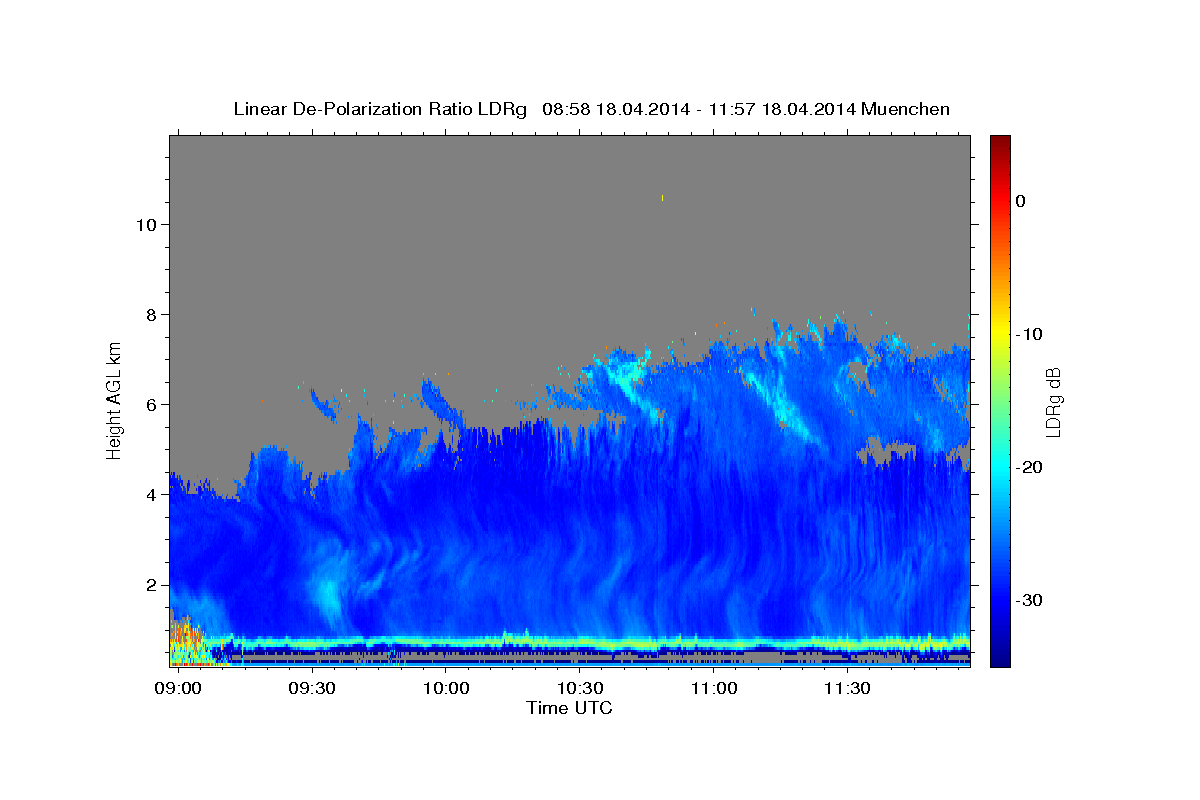Click the colorbar value label -10
The image size is (1200, 800).
[x=1029, y=334]
